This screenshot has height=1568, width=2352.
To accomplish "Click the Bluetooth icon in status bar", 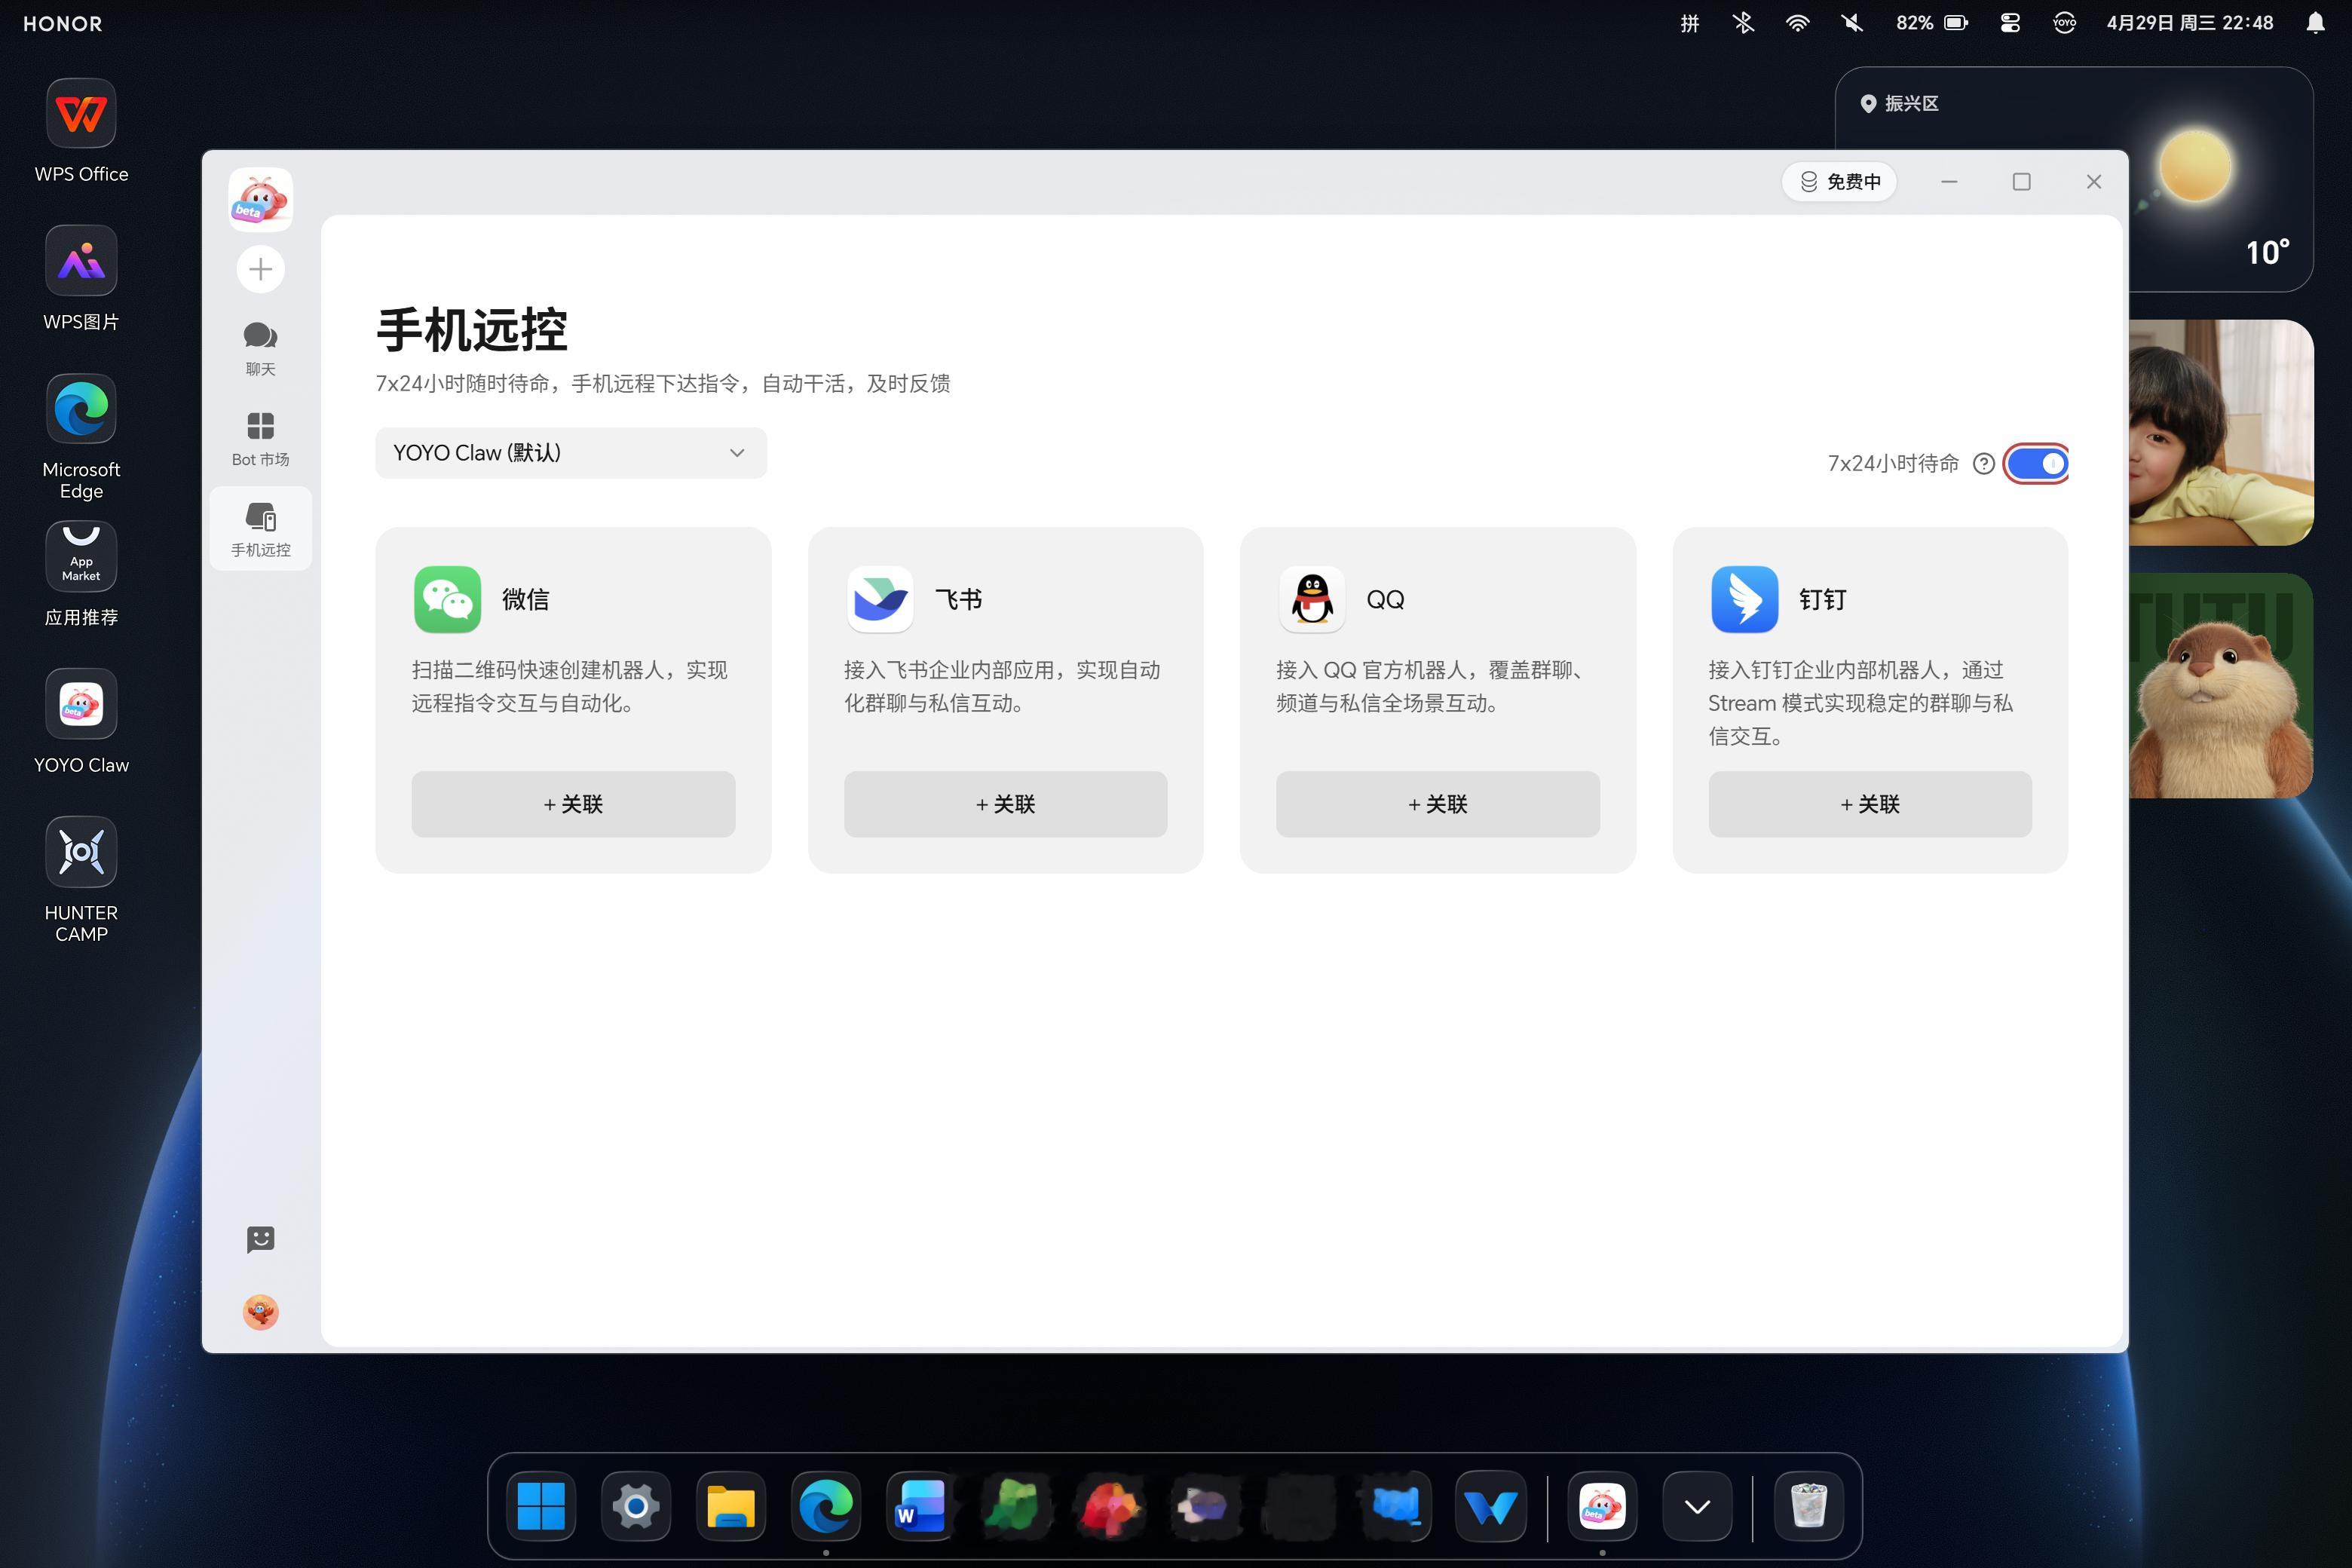I will (1743, 23).
